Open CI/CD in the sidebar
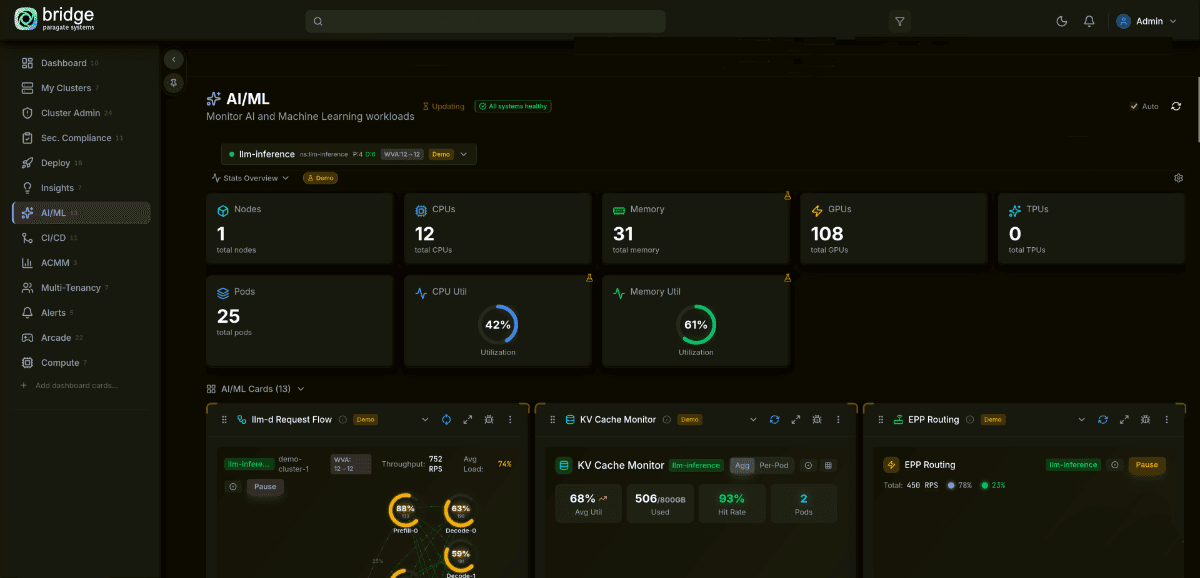The height and width of the screenshot is (578, 1200). click(81, 238)
